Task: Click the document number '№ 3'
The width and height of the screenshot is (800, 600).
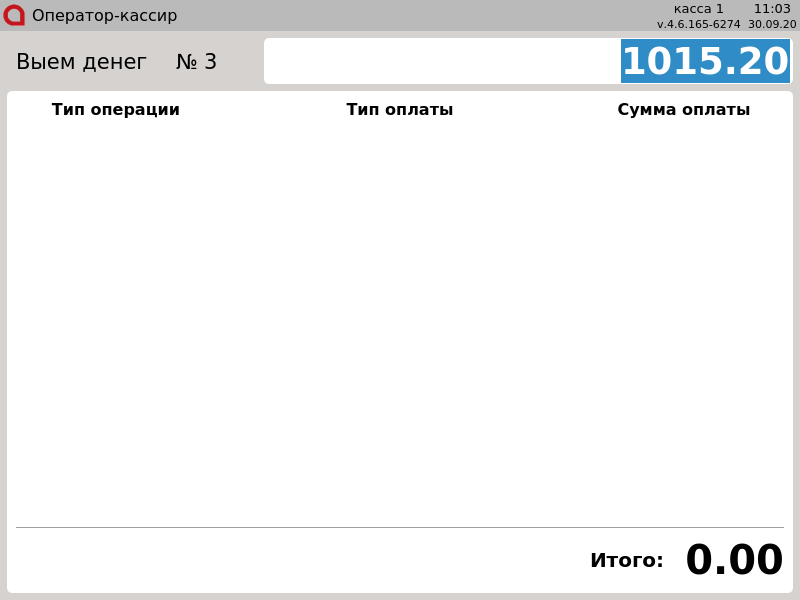Action: [196, 62]
